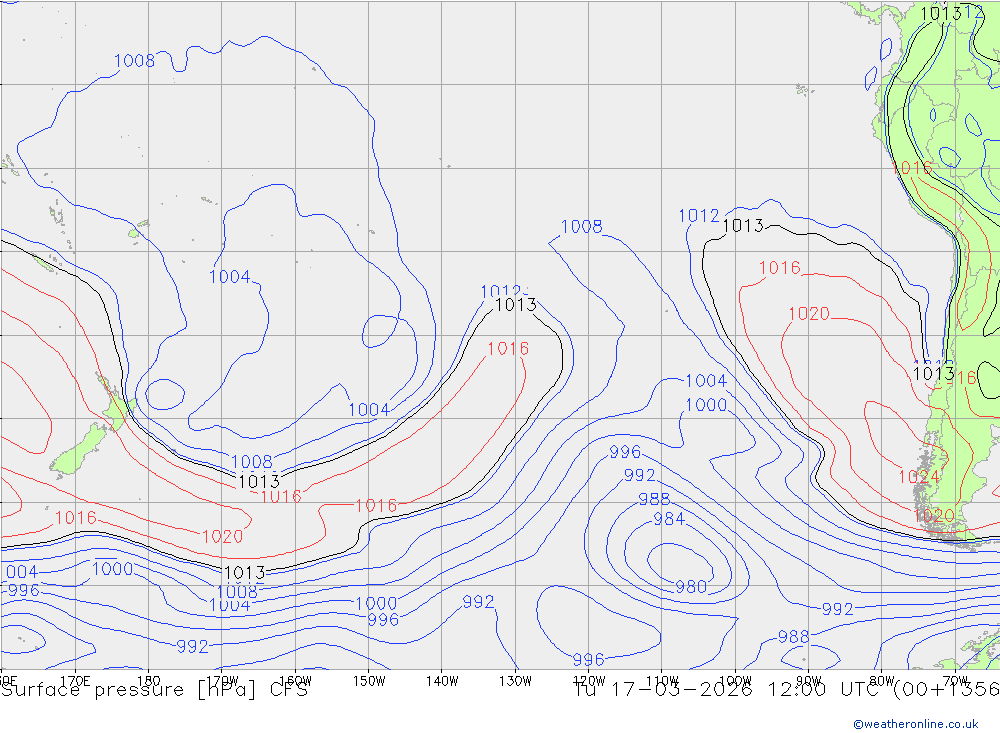Click the 130W longitude axis label

click(x=515, y=681)
